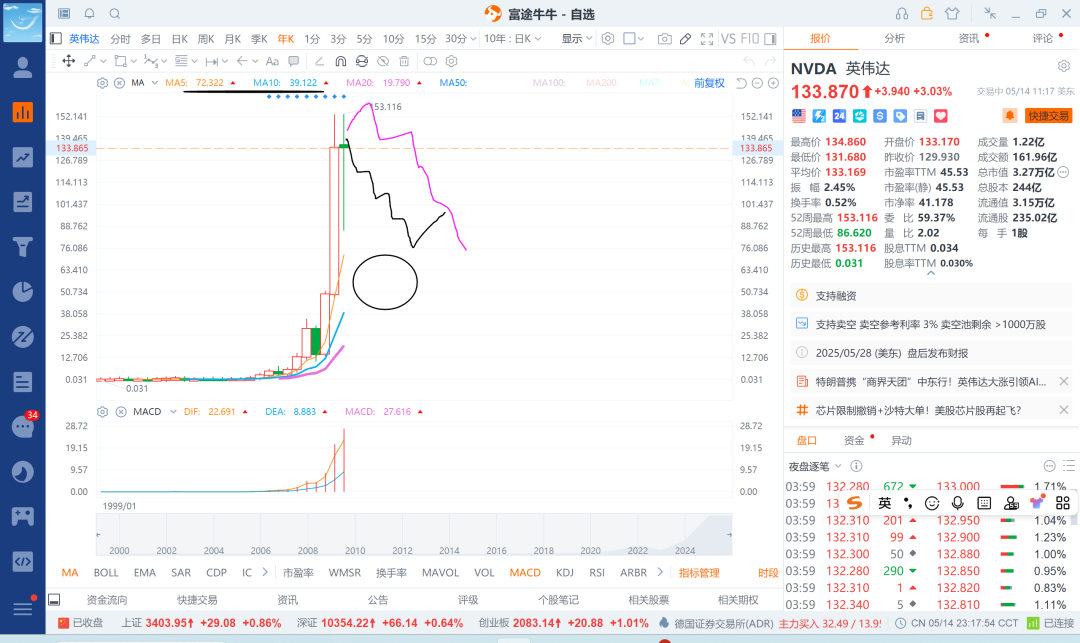Viewport: 1080px width, 643px height.
Task: Open the search magnifier in title bar
Action: tap(115, 14)
